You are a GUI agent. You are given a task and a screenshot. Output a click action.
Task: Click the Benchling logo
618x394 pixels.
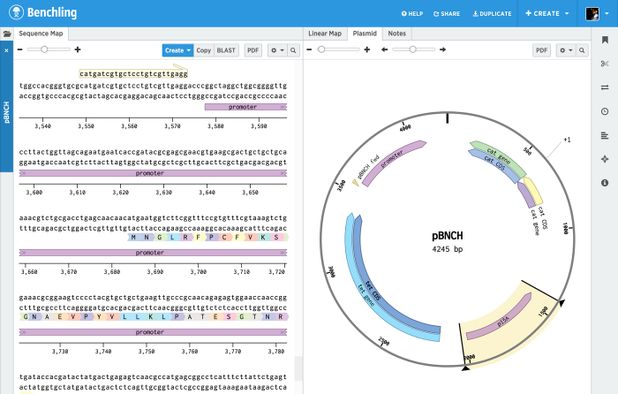[43, 13]
